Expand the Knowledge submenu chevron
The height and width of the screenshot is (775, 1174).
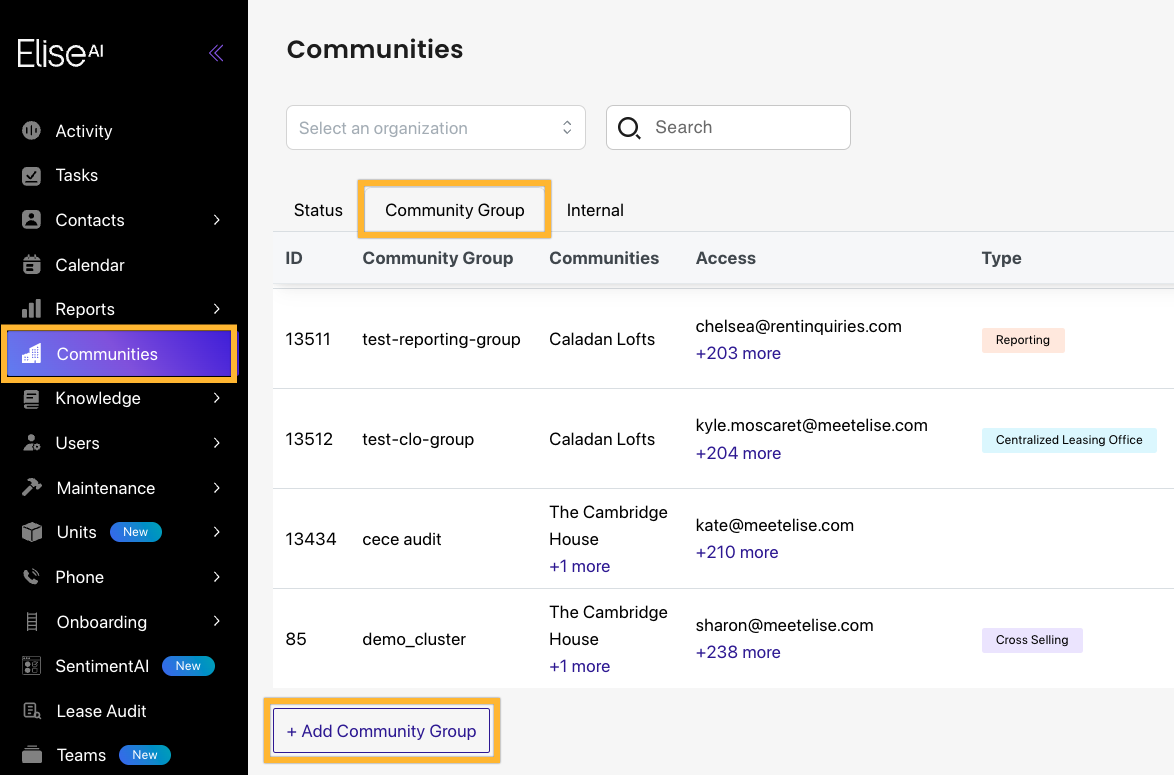(216, 398)
